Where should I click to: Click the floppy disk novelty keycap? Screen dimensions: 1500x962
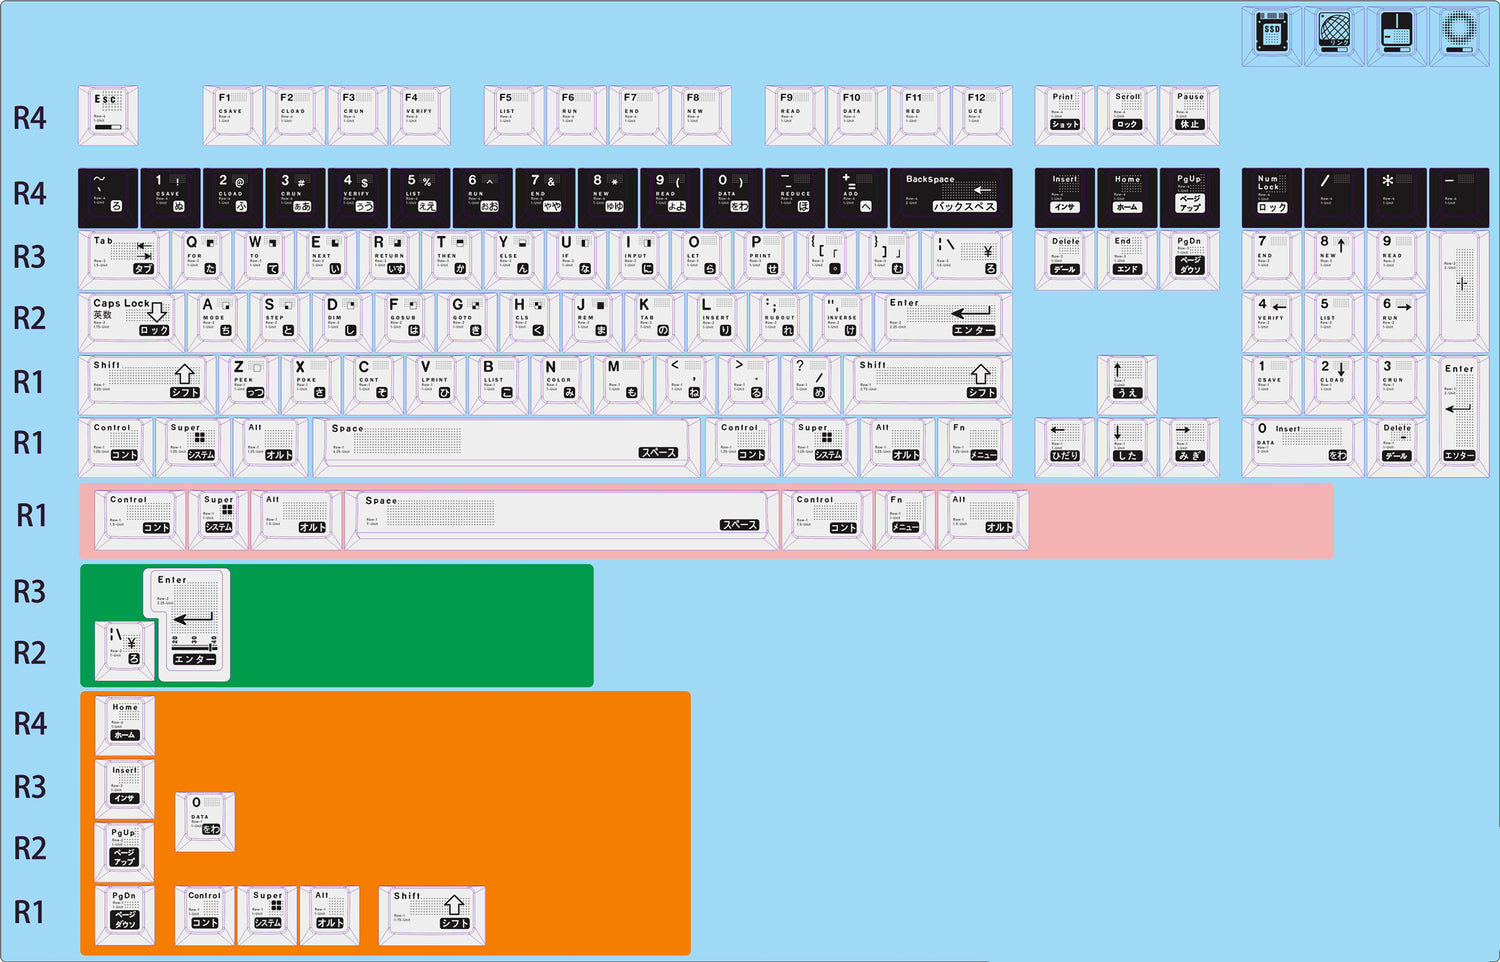point(1396,34)
